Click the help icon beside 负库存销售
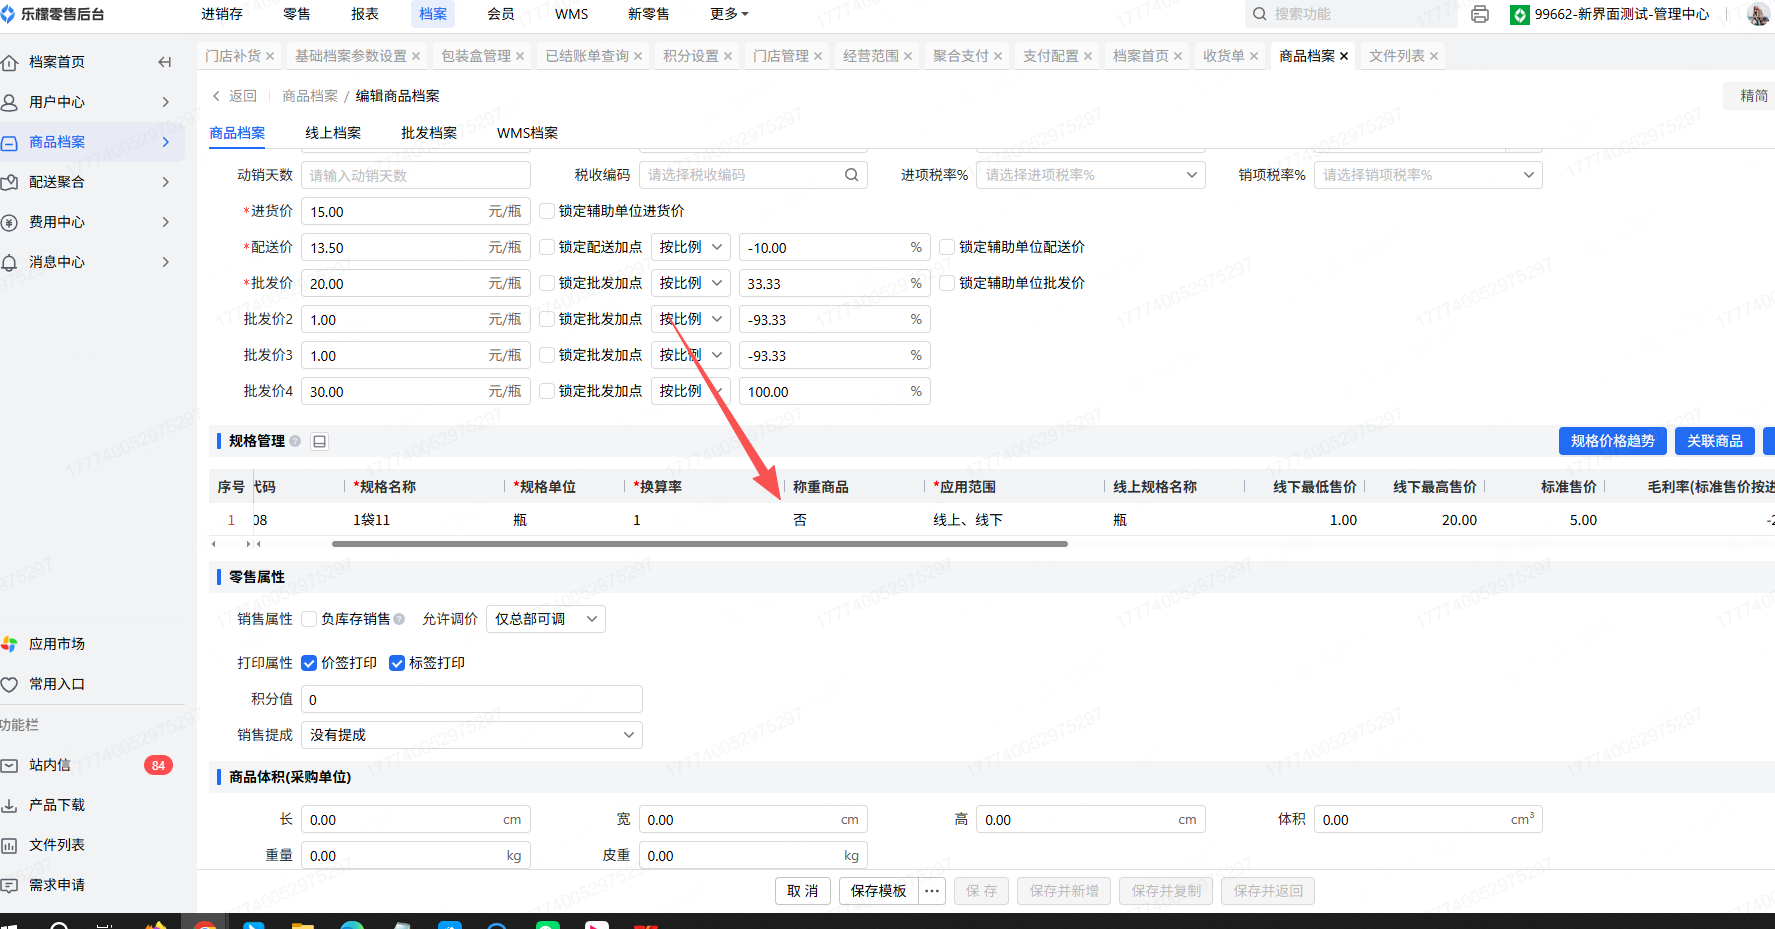This screenshot has width=1775, height=929. point(399,619)
